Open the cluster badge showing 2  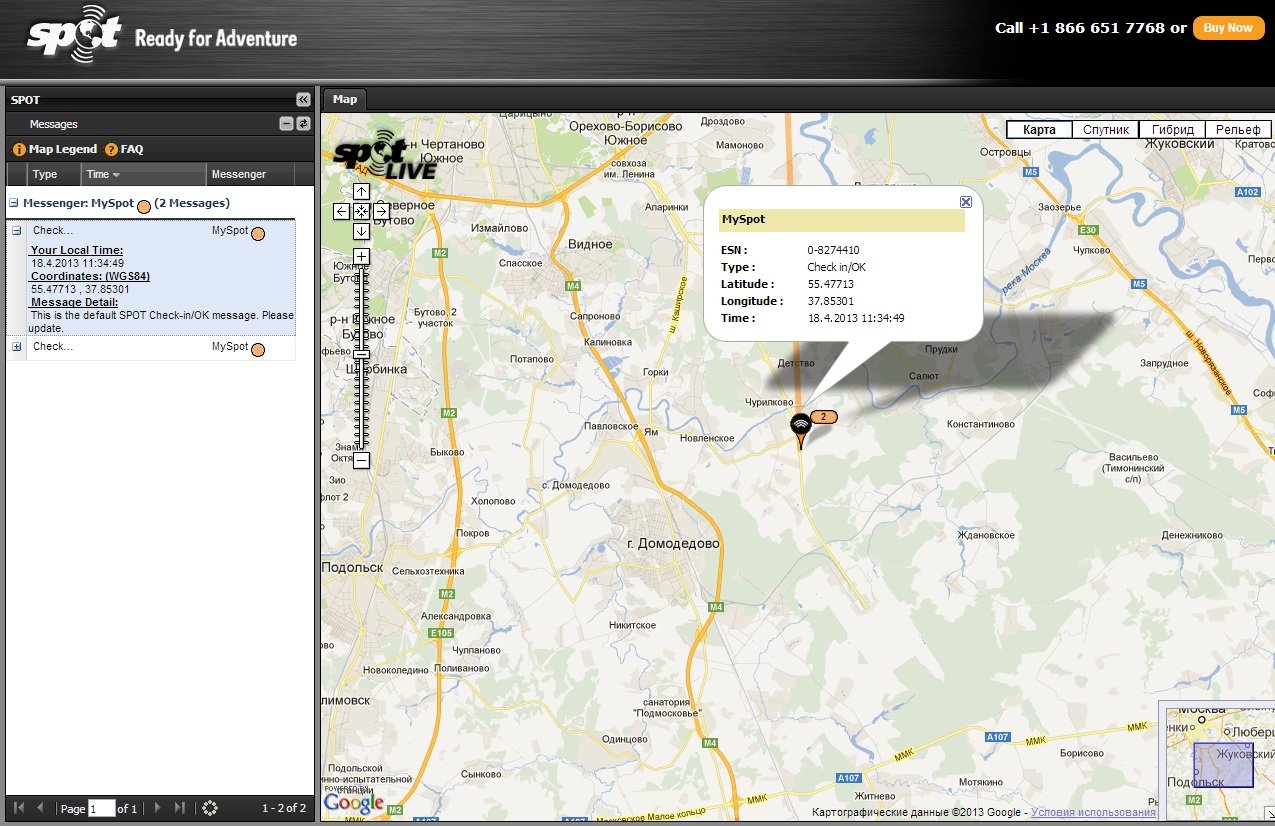[x=824, y=416]
